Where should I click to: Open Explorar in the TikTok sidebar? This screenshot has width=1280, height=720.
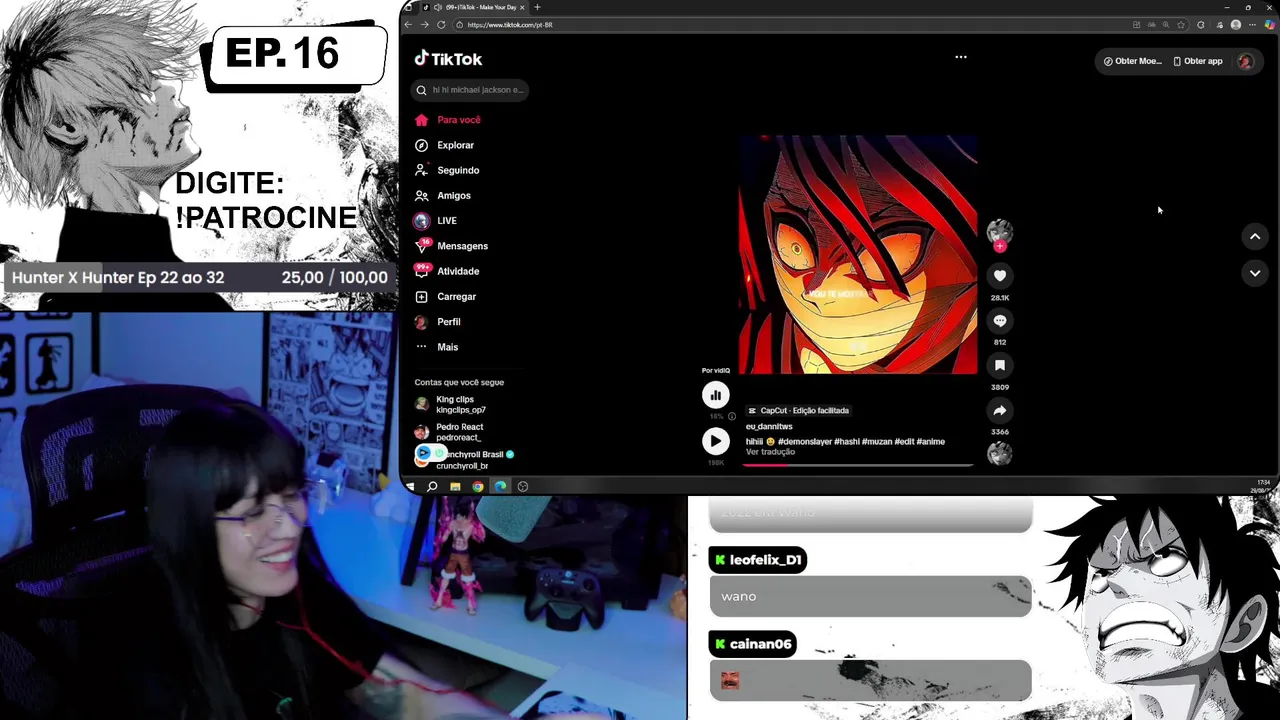(x=445, y=145)
